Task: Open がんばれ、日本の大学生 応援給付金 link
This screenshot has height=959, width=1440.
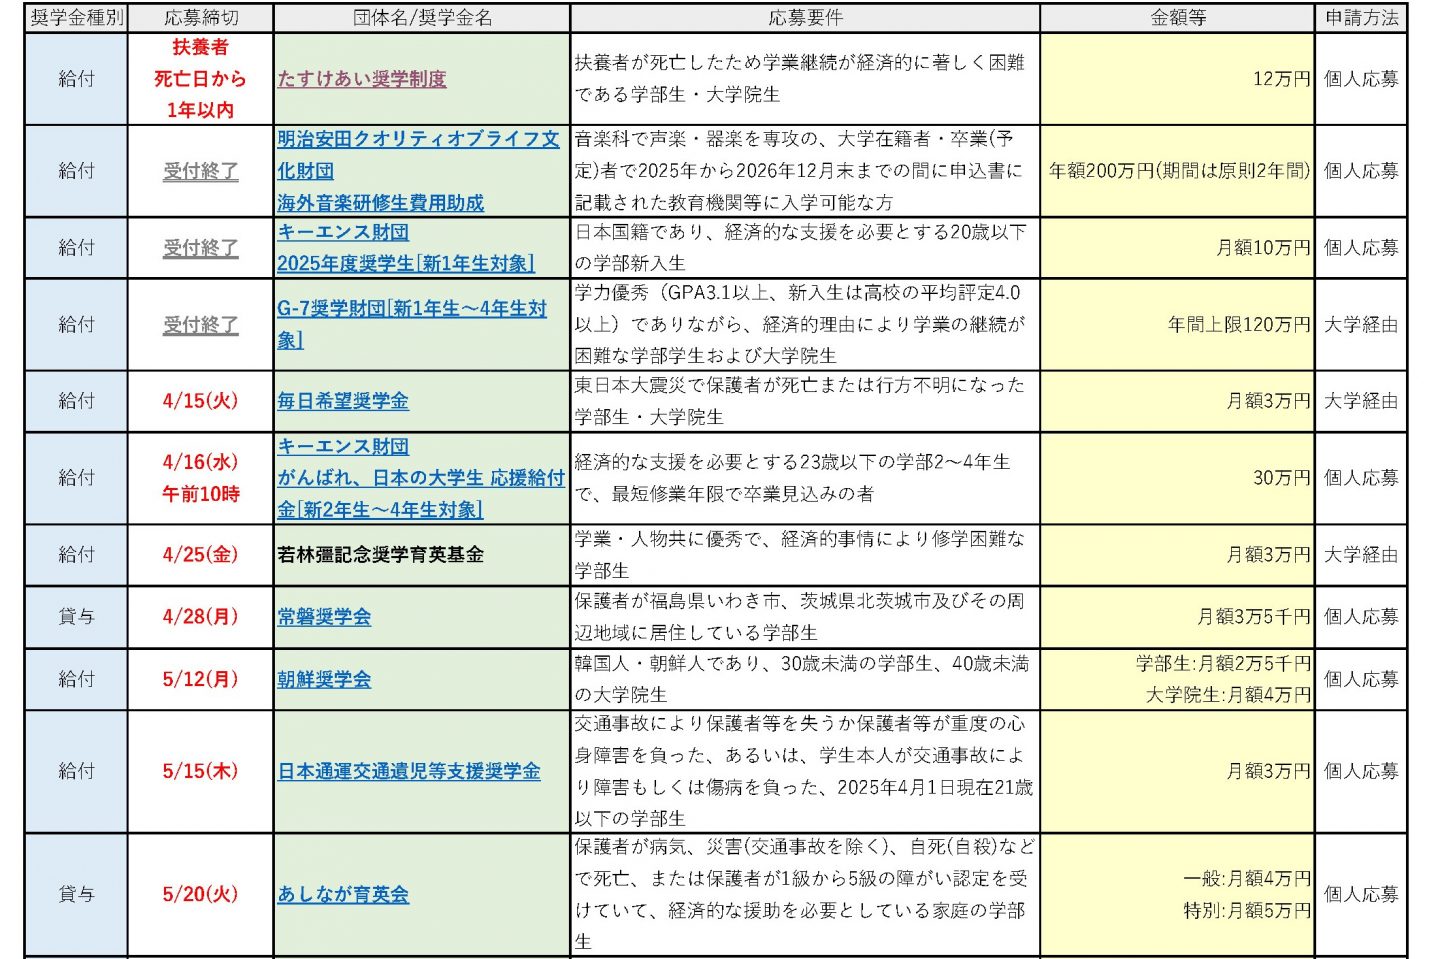Action: click(420, 478)
